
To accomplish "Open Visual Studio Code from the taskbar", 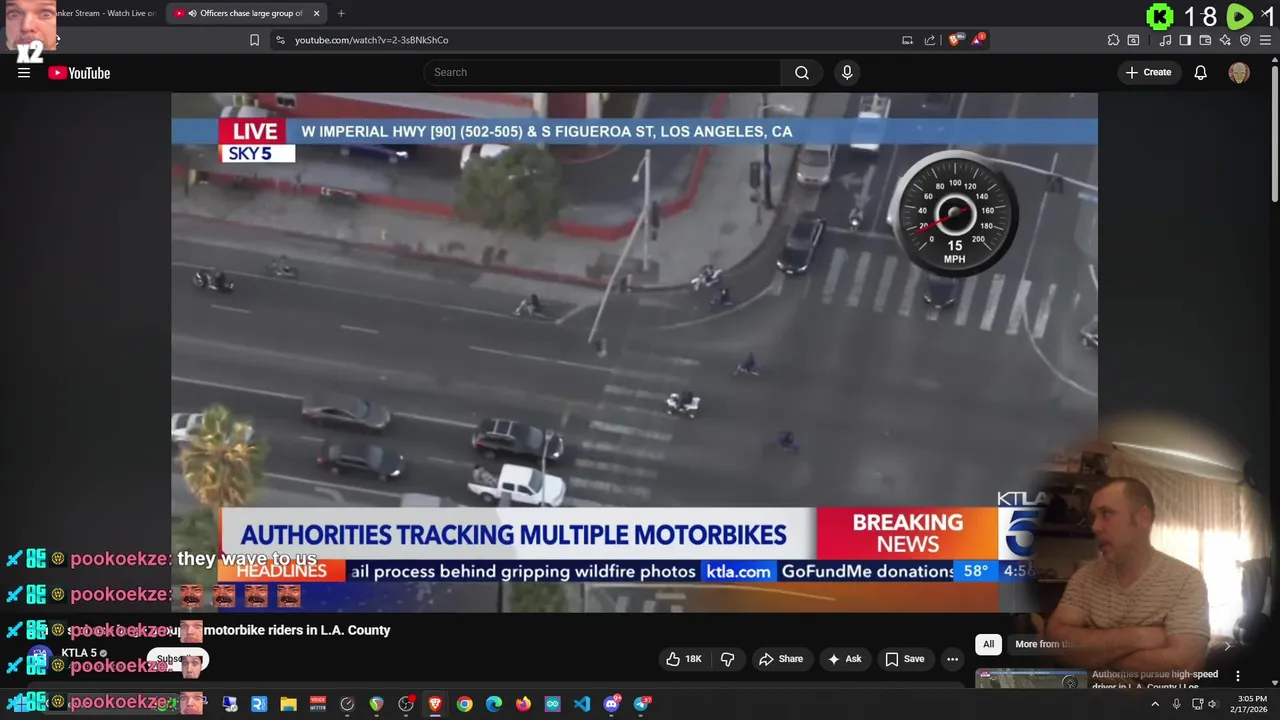I will click(x=582, y=704).
